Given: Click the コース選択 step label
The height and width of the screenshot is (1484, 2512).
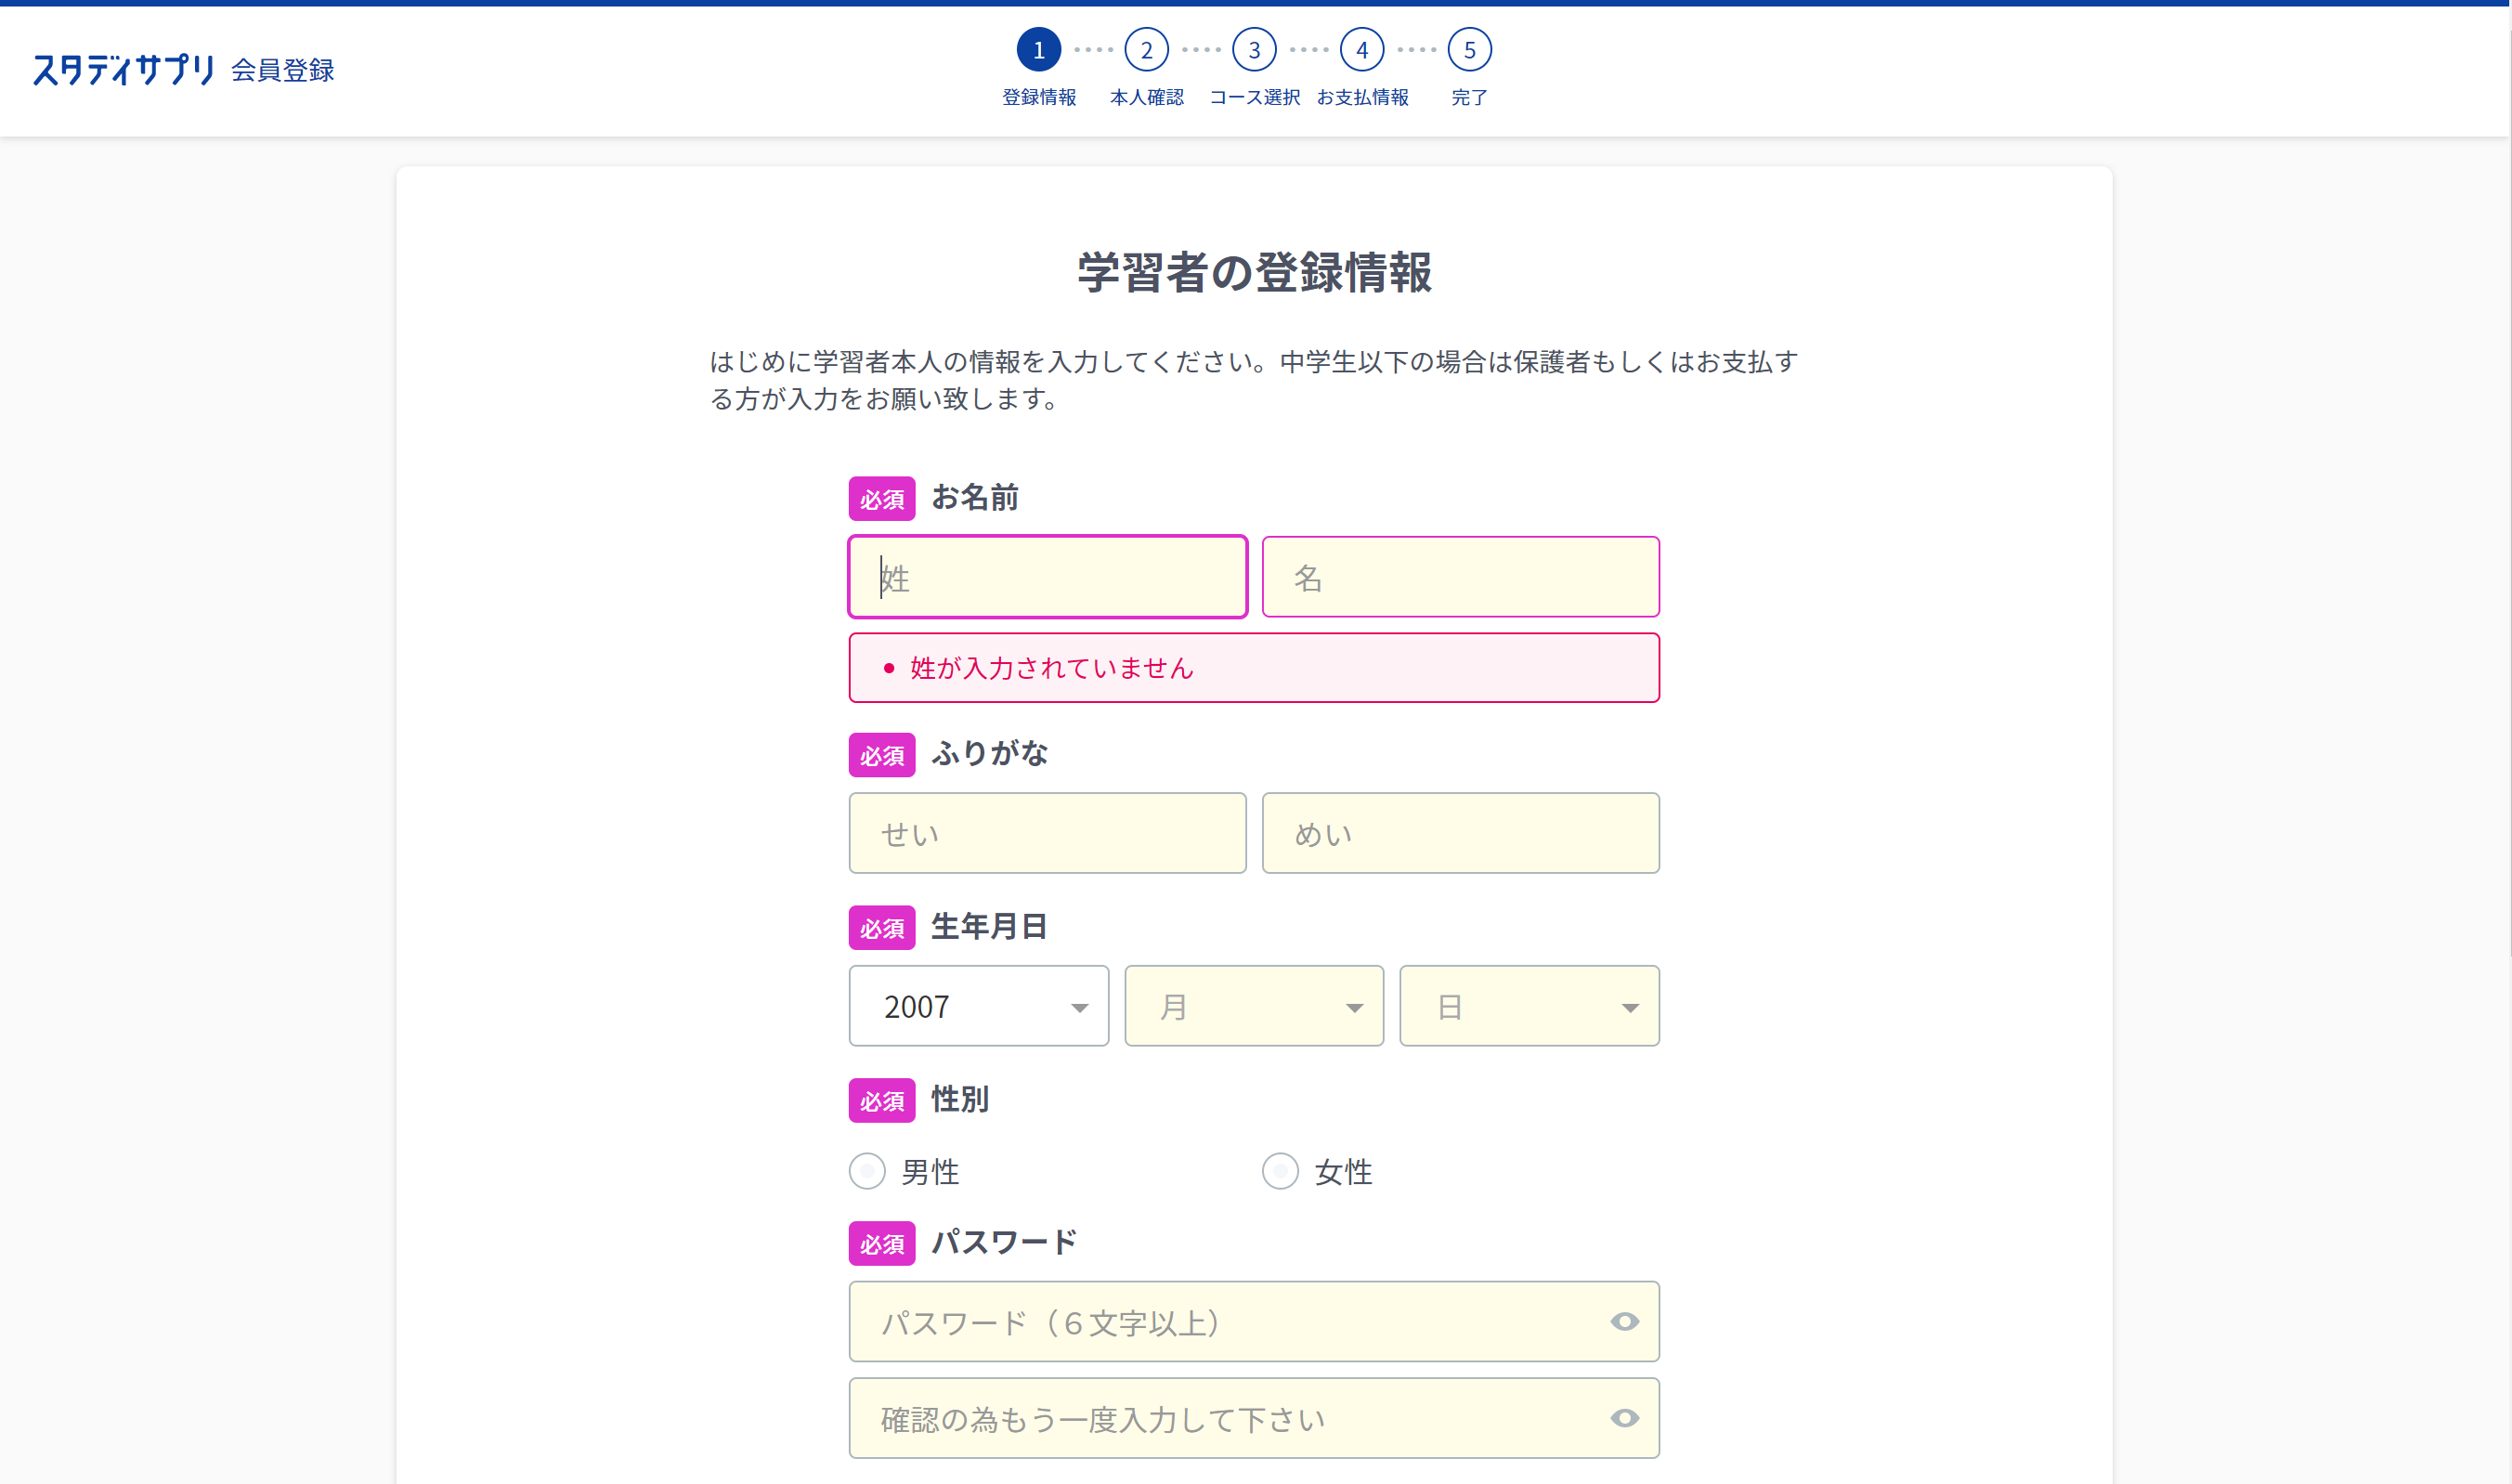Looking at the screenshot, I should (x=1254, y=97).
